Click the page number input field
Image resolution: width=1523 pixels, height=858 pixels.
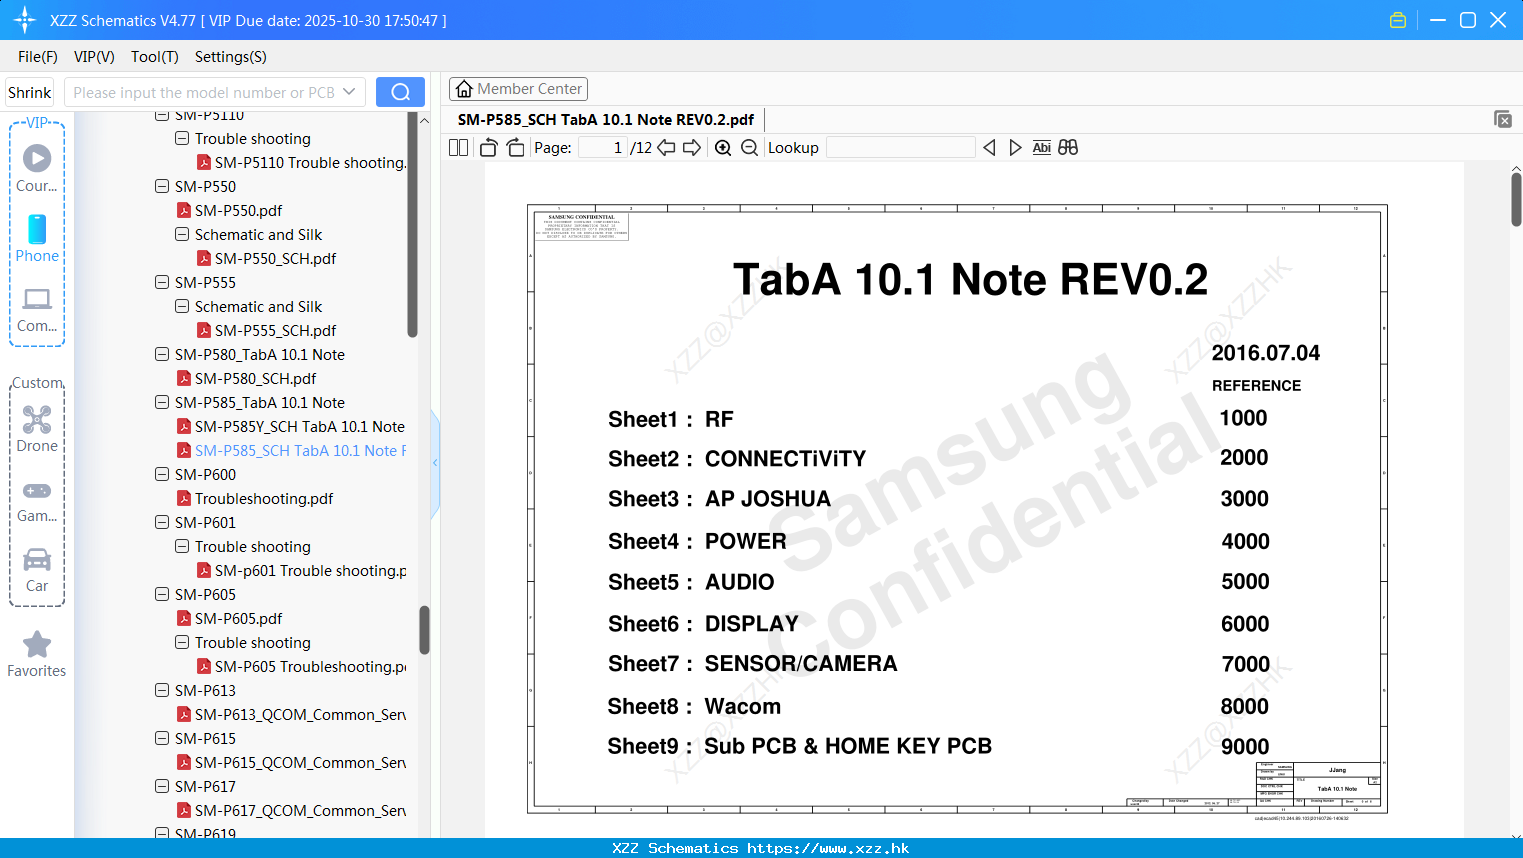603,147
